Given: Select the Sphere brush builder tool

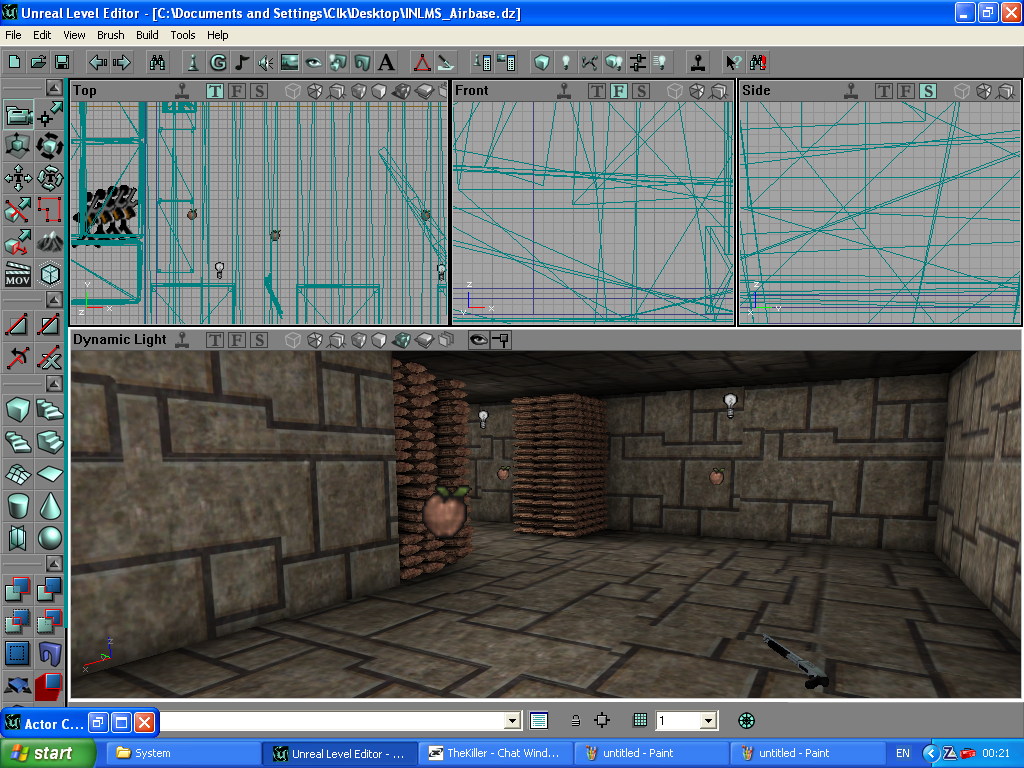Looking at the screenshot, I should pyautogui.click(x=49, y=538).
